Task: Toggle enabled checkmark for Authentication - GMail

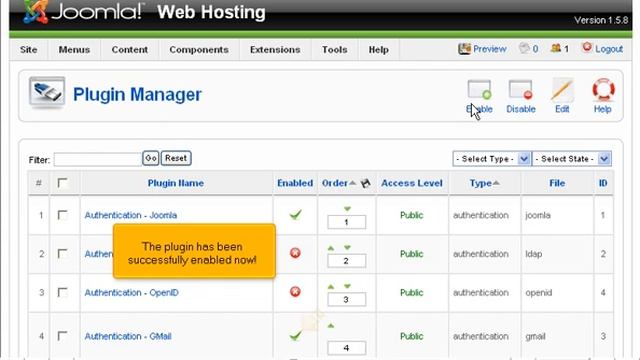Action: pos(295,336)
